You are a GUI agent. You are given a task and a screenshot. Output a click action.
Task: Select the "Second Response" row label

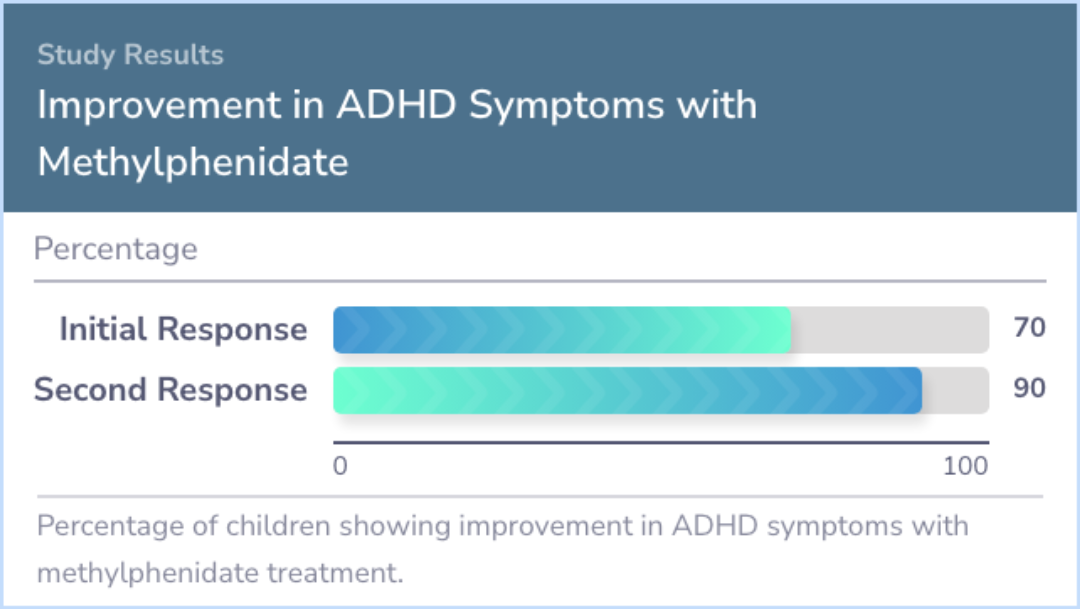click(x=171, y=389)
